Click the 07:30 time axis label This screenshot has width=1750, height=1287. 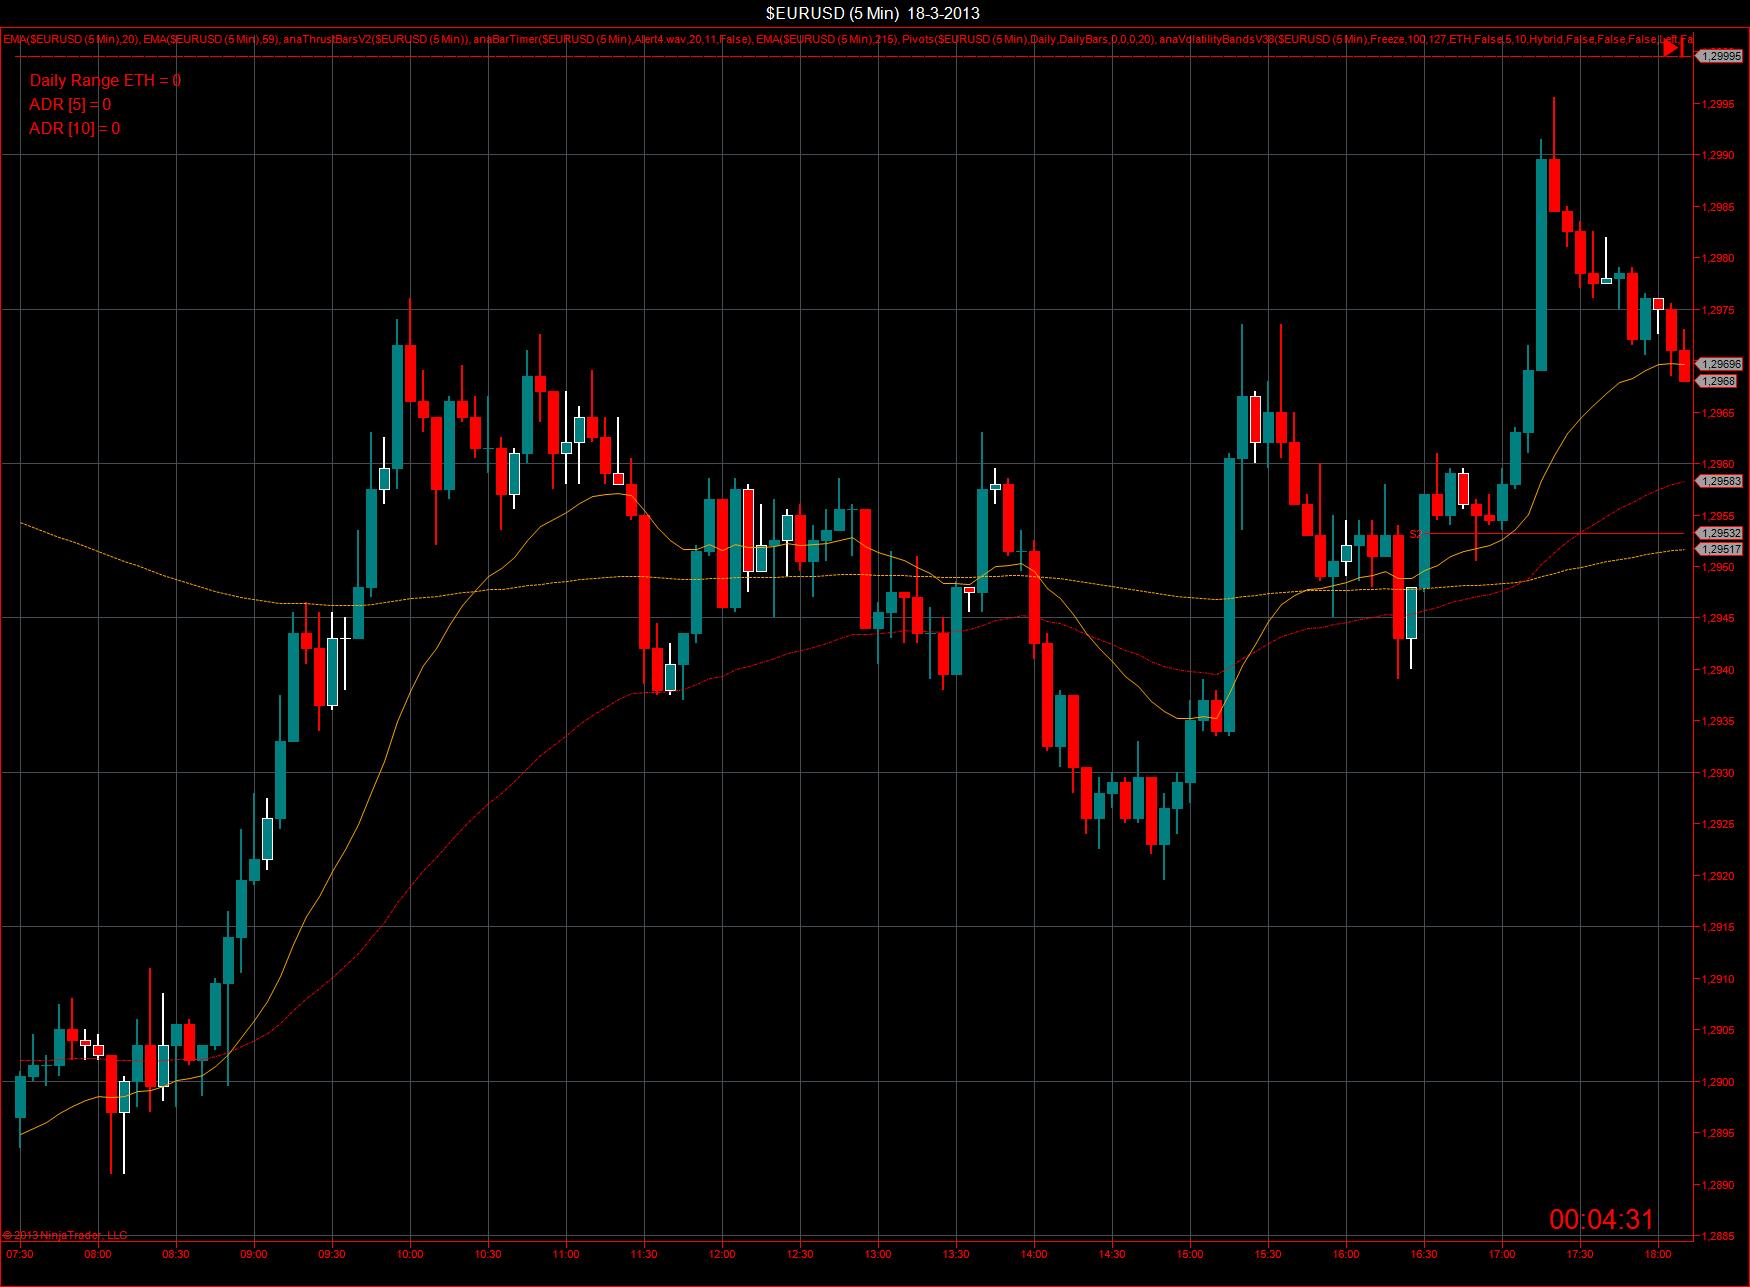click(20, 1254)
